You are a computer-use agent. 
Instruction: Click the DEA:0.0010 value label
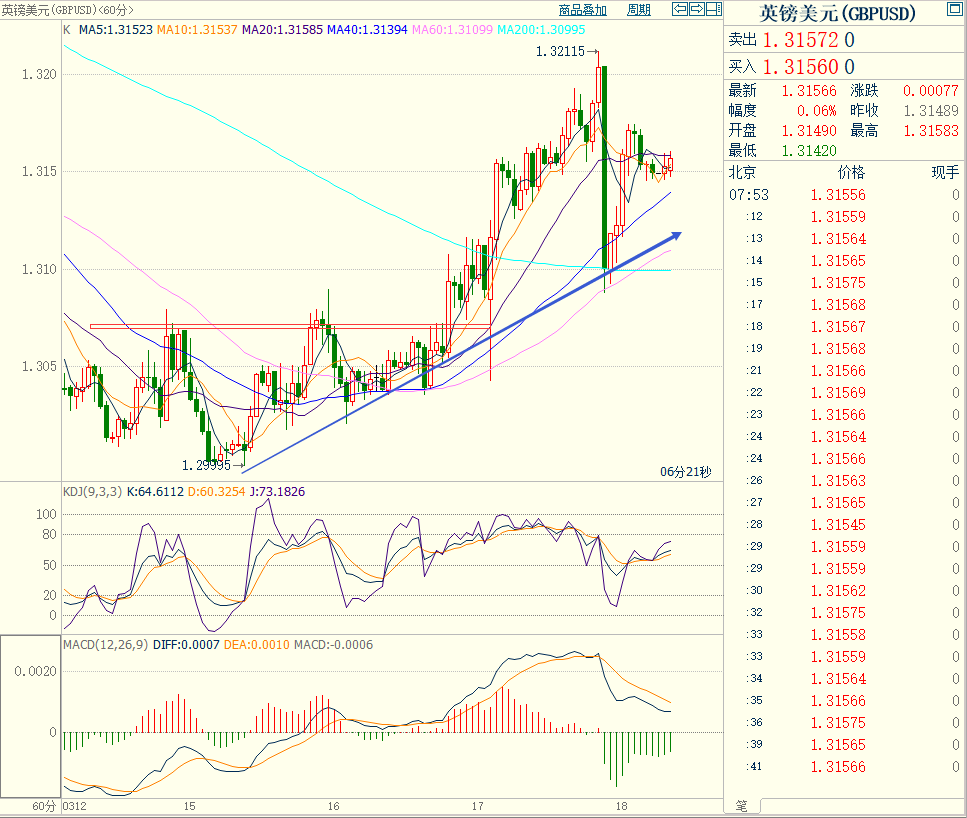tap(257, 645)
